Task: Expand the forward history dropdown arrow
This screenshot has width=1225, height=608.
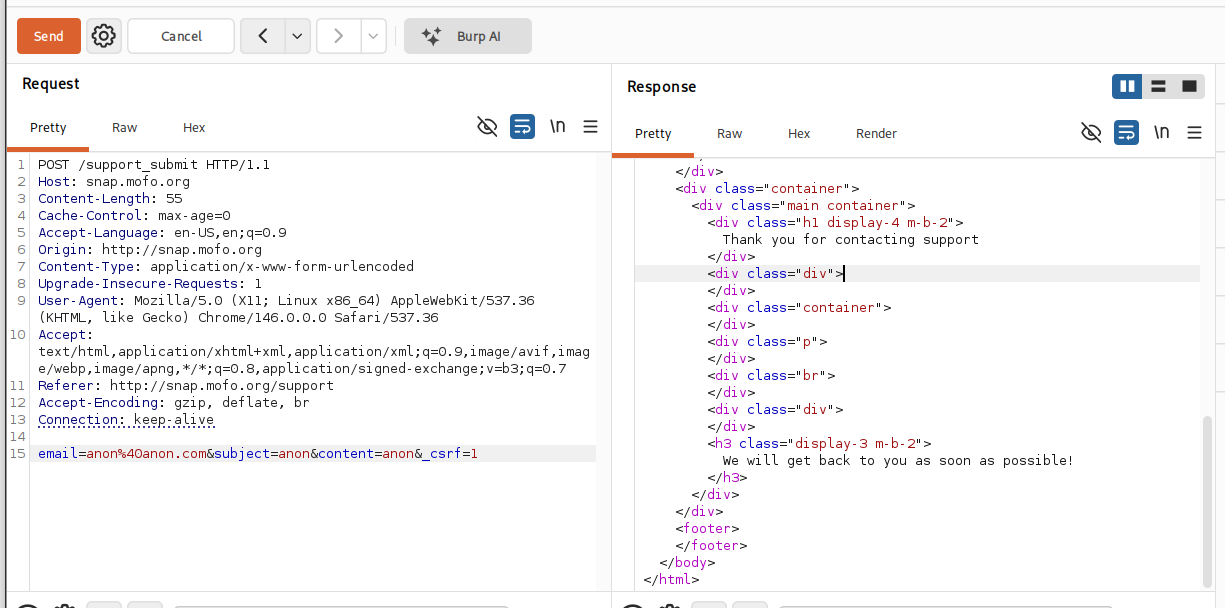Action: pyautogui.click(x=373, y=36)
